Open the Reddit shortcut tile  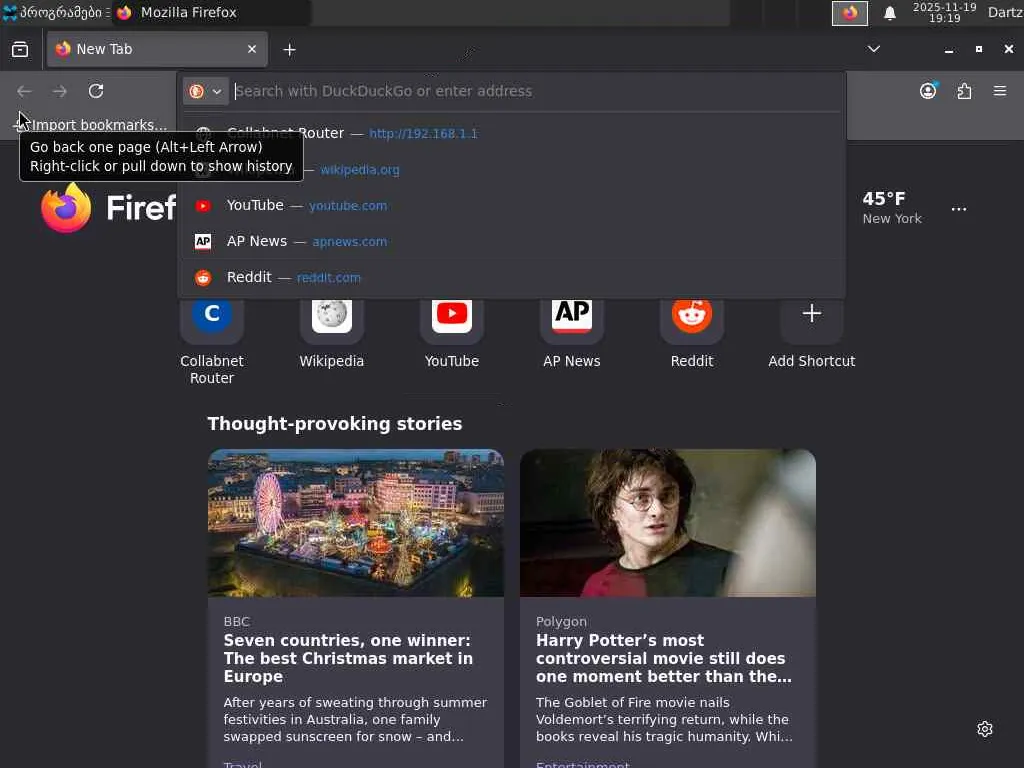coord(692,334)
